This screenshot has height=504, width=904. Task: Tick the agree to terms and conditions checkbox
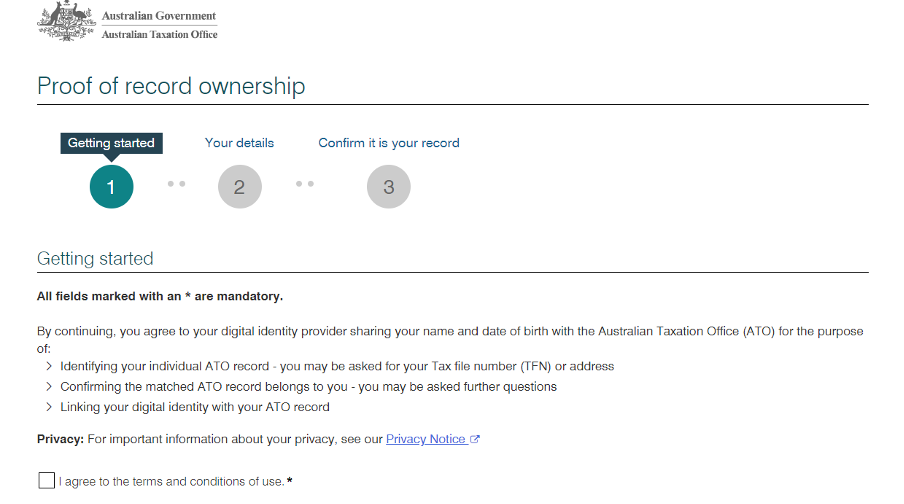click(47, 480)
